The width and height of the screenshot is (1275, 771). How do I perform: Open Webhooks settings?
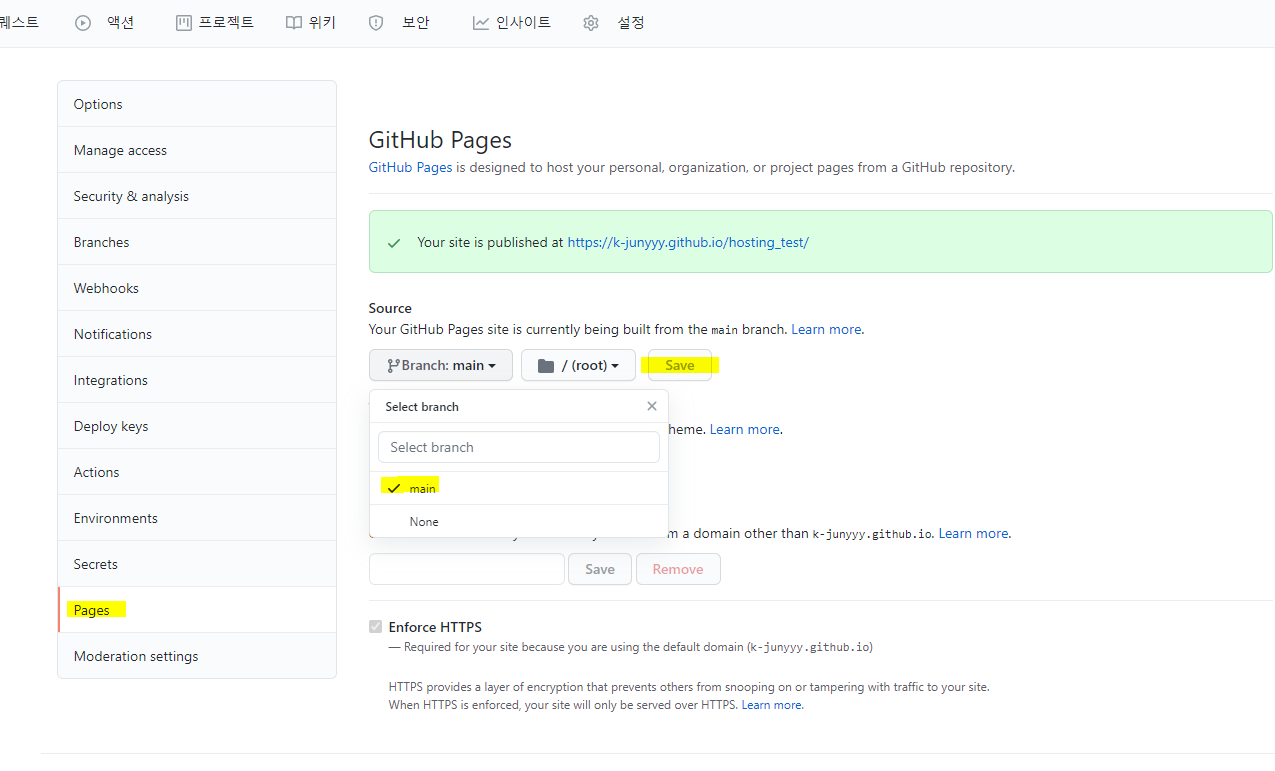point(197,288)
